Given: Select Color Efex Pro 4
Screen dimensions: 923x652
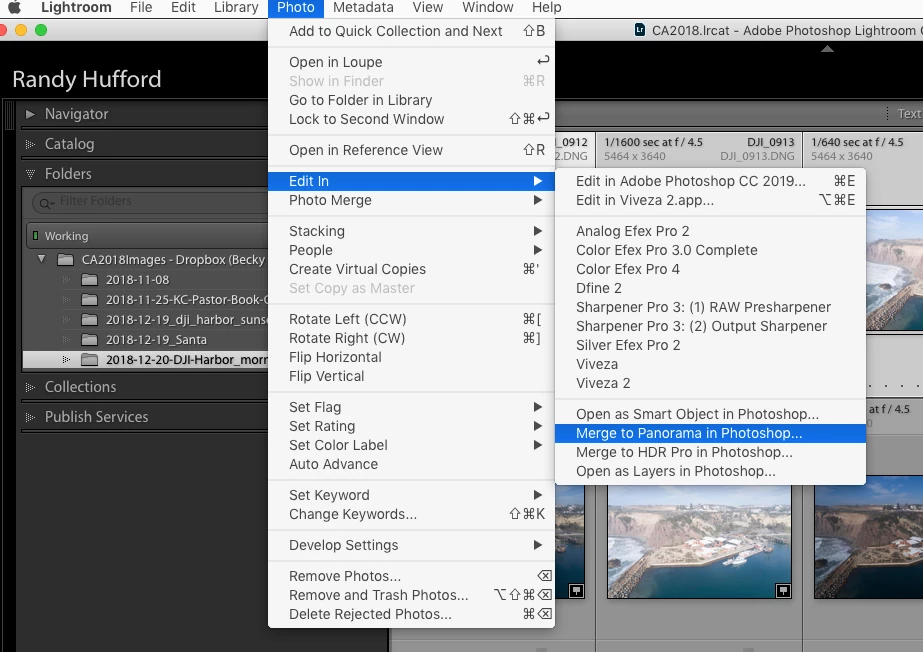Looking at the screenshot, I should (710, 269).
